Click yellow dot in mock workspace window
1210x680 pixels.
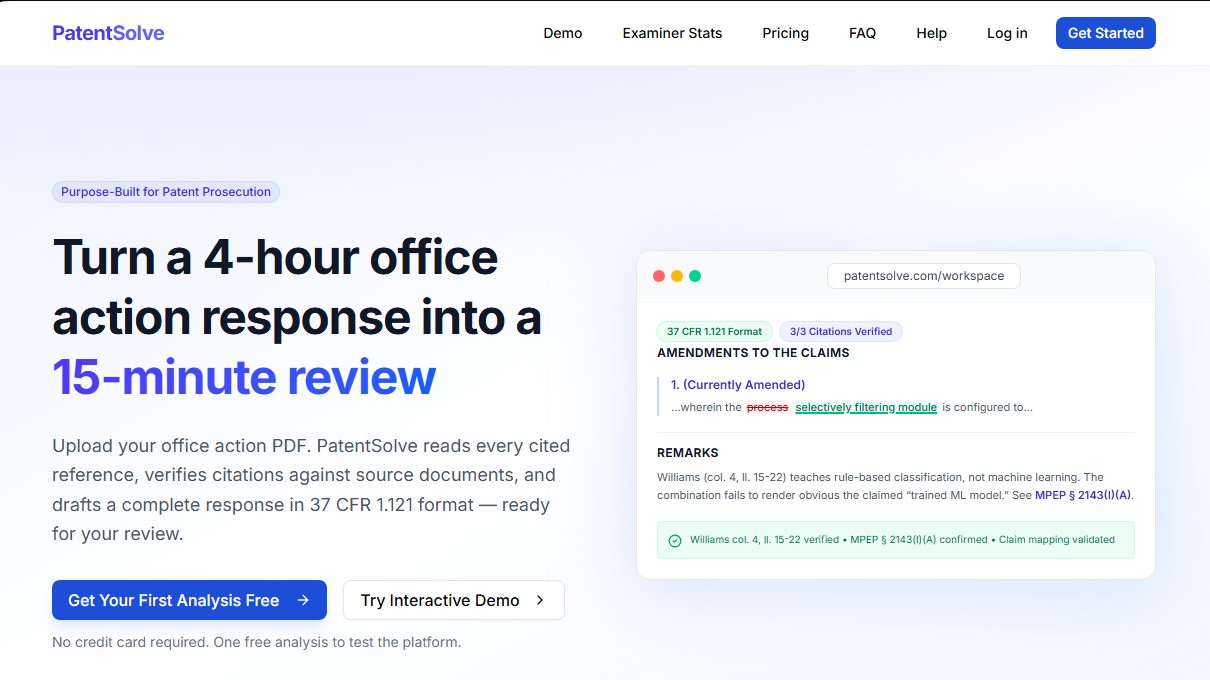(677, 276)
